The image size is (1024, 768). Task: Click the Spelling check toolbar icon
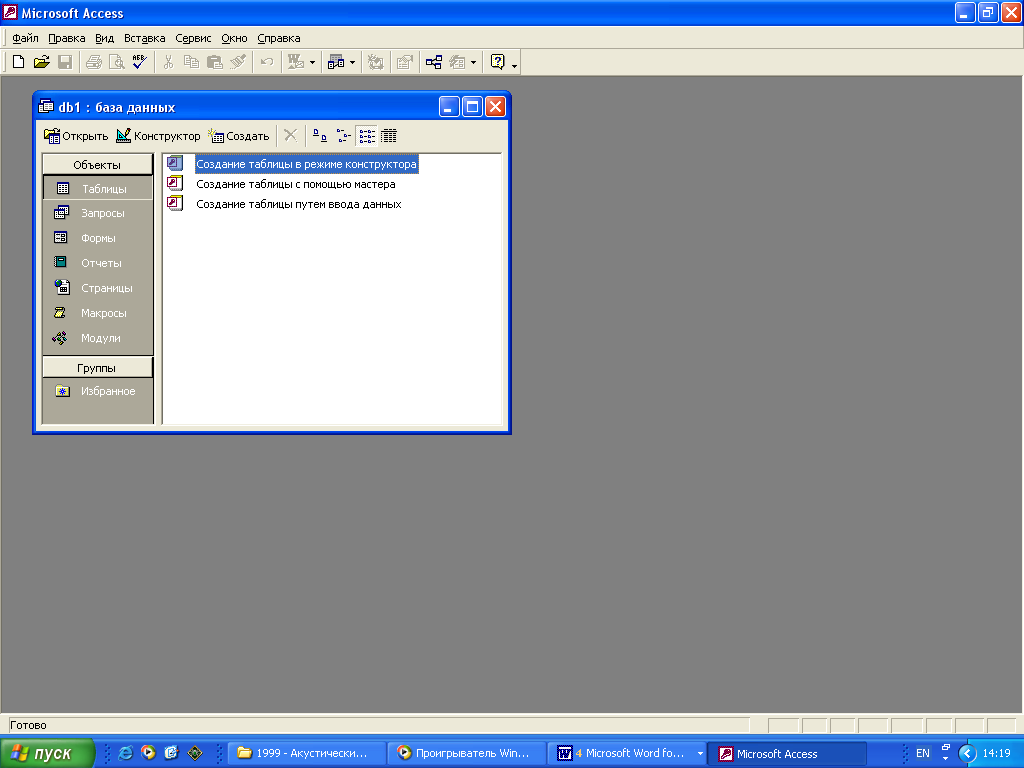139,62
